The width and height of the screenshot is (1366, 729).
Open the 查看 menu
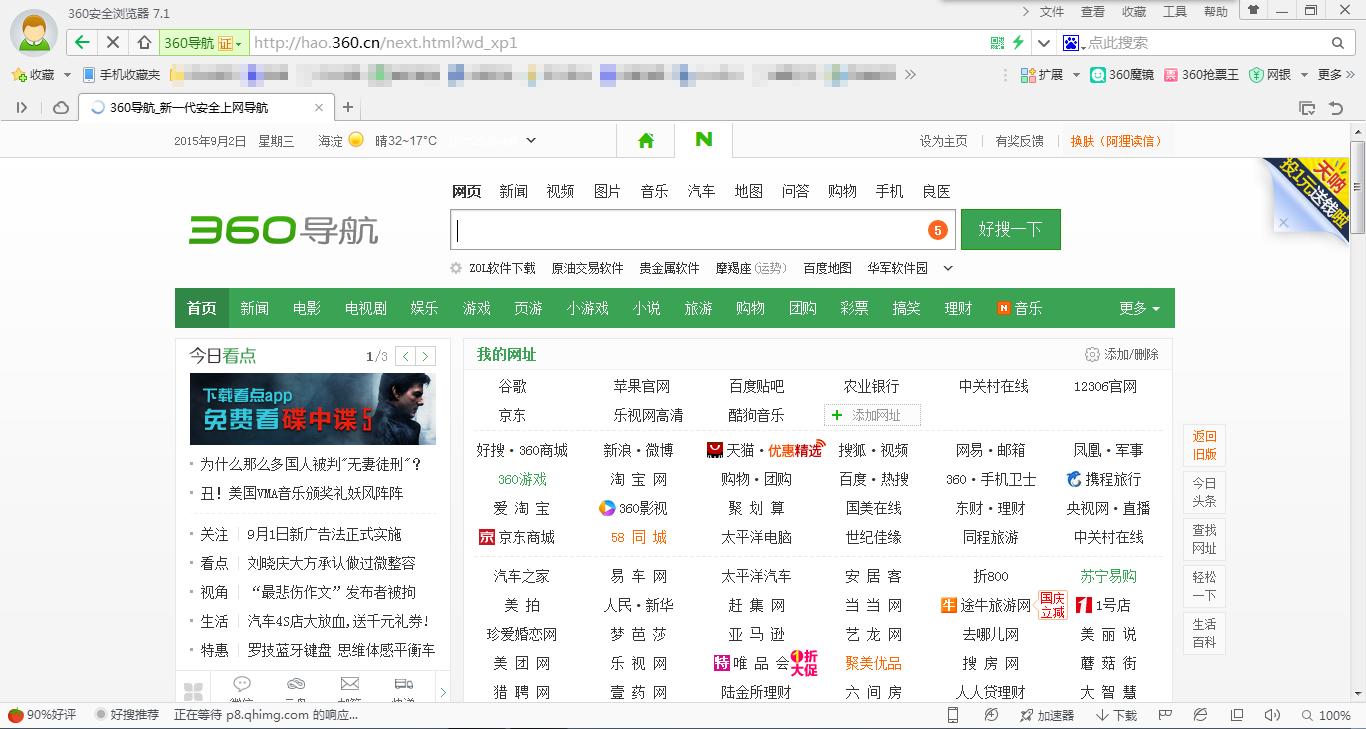1093,12
